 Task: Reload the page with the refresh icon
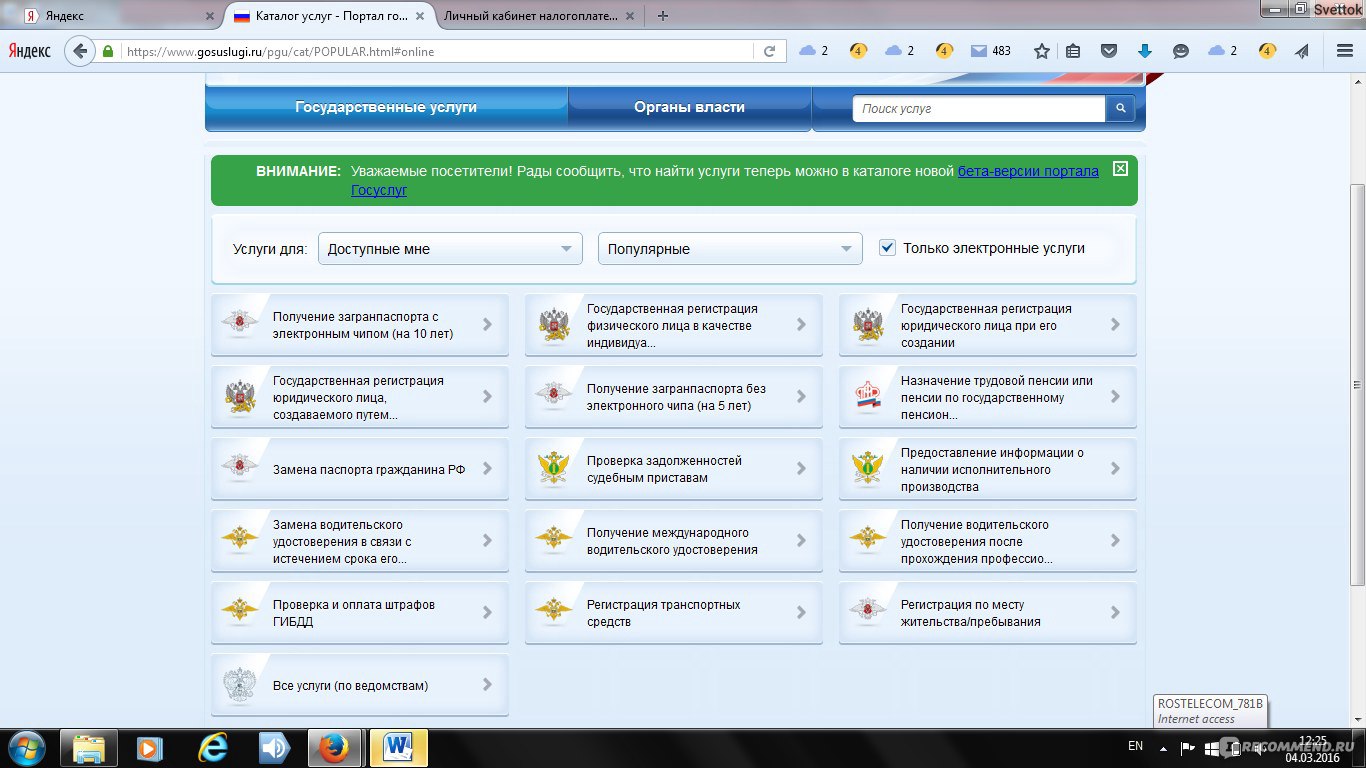pos(769,51)
